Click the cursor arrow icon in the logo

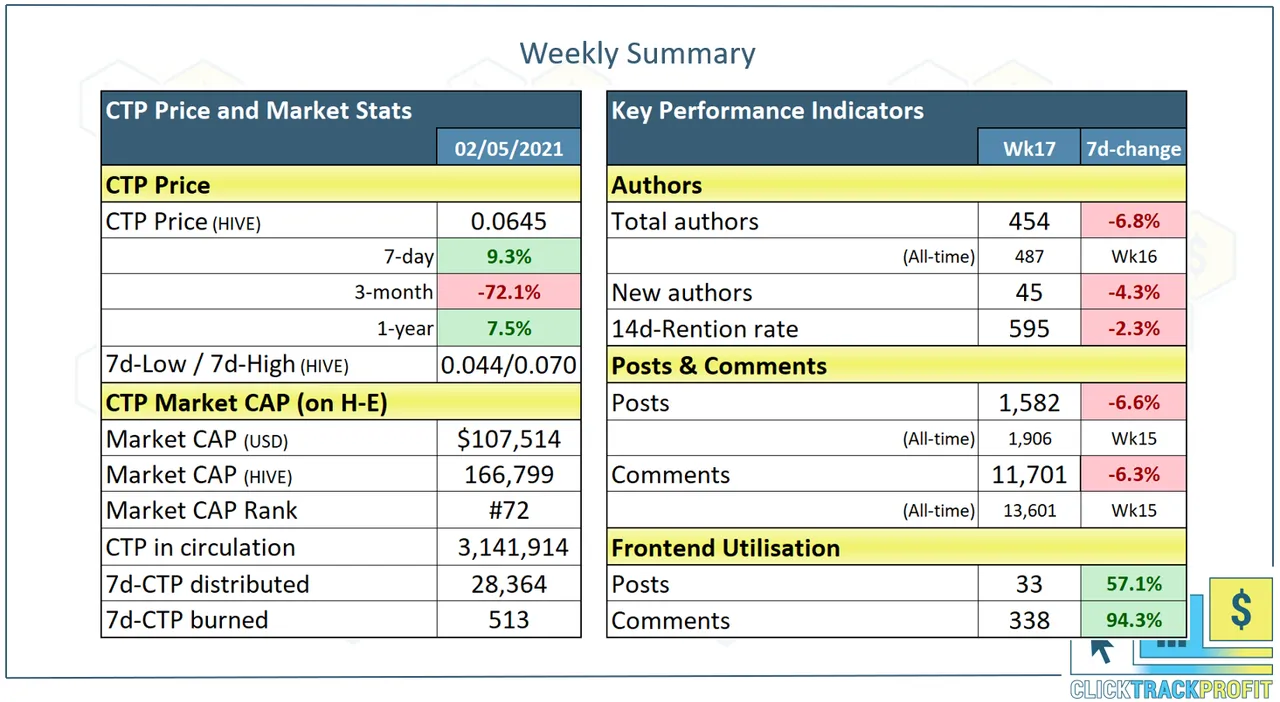tap(1102, 650)
